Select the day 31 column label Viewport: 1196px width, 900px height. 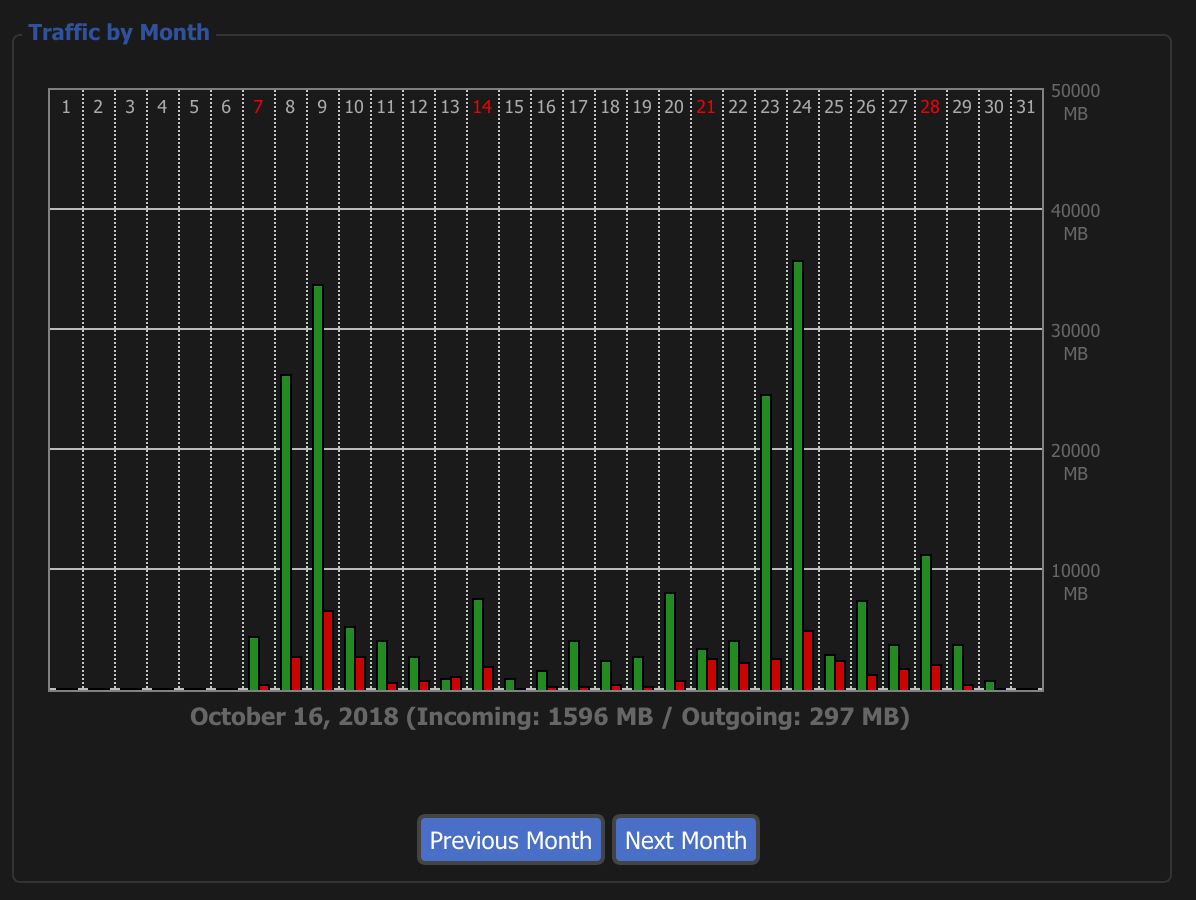(x=1026, y=107)
